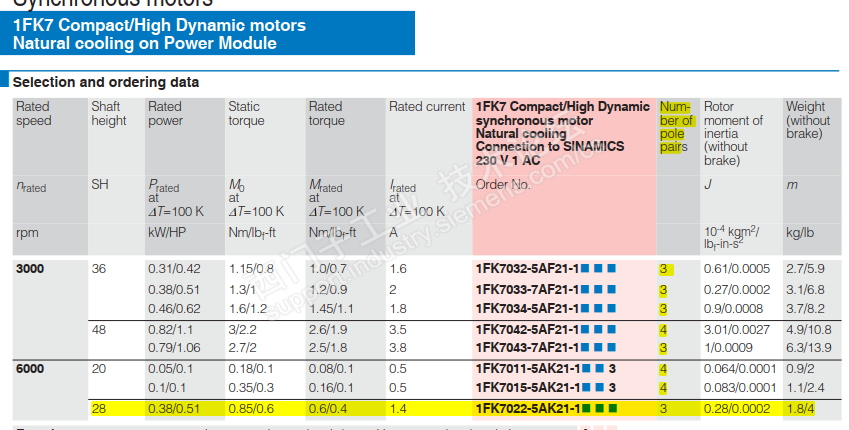Select the "6000" rated speed row label
849x430 pixels.
point(30,369)
